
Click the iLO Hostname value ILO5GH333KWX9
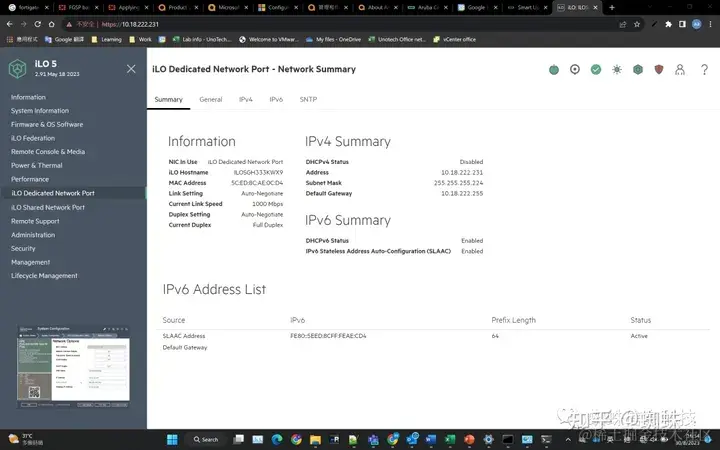tap(258, 173)
